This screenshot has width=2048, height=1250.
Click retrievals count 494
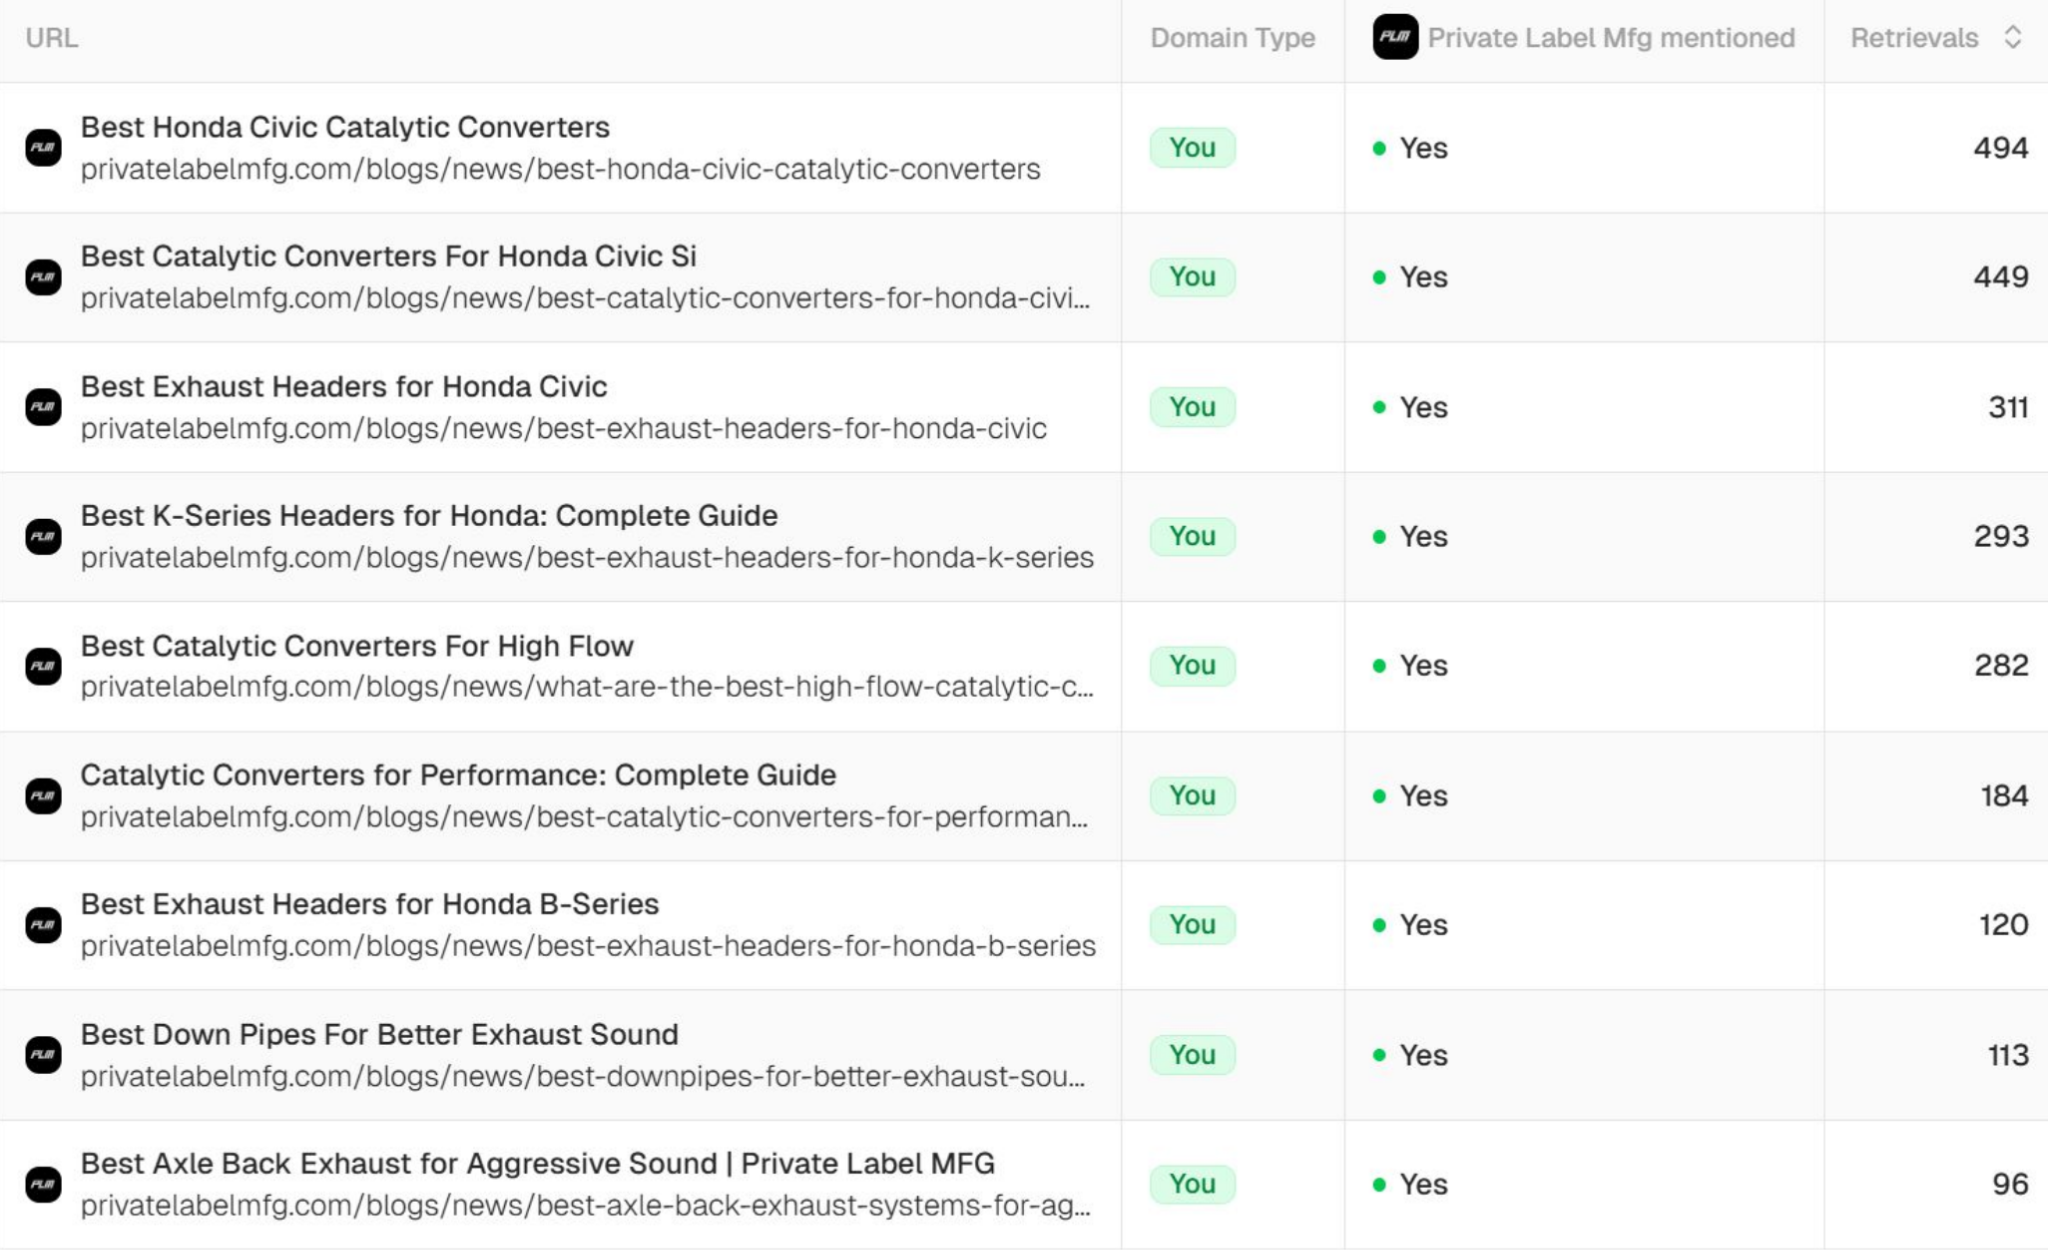pos(2000,148)
